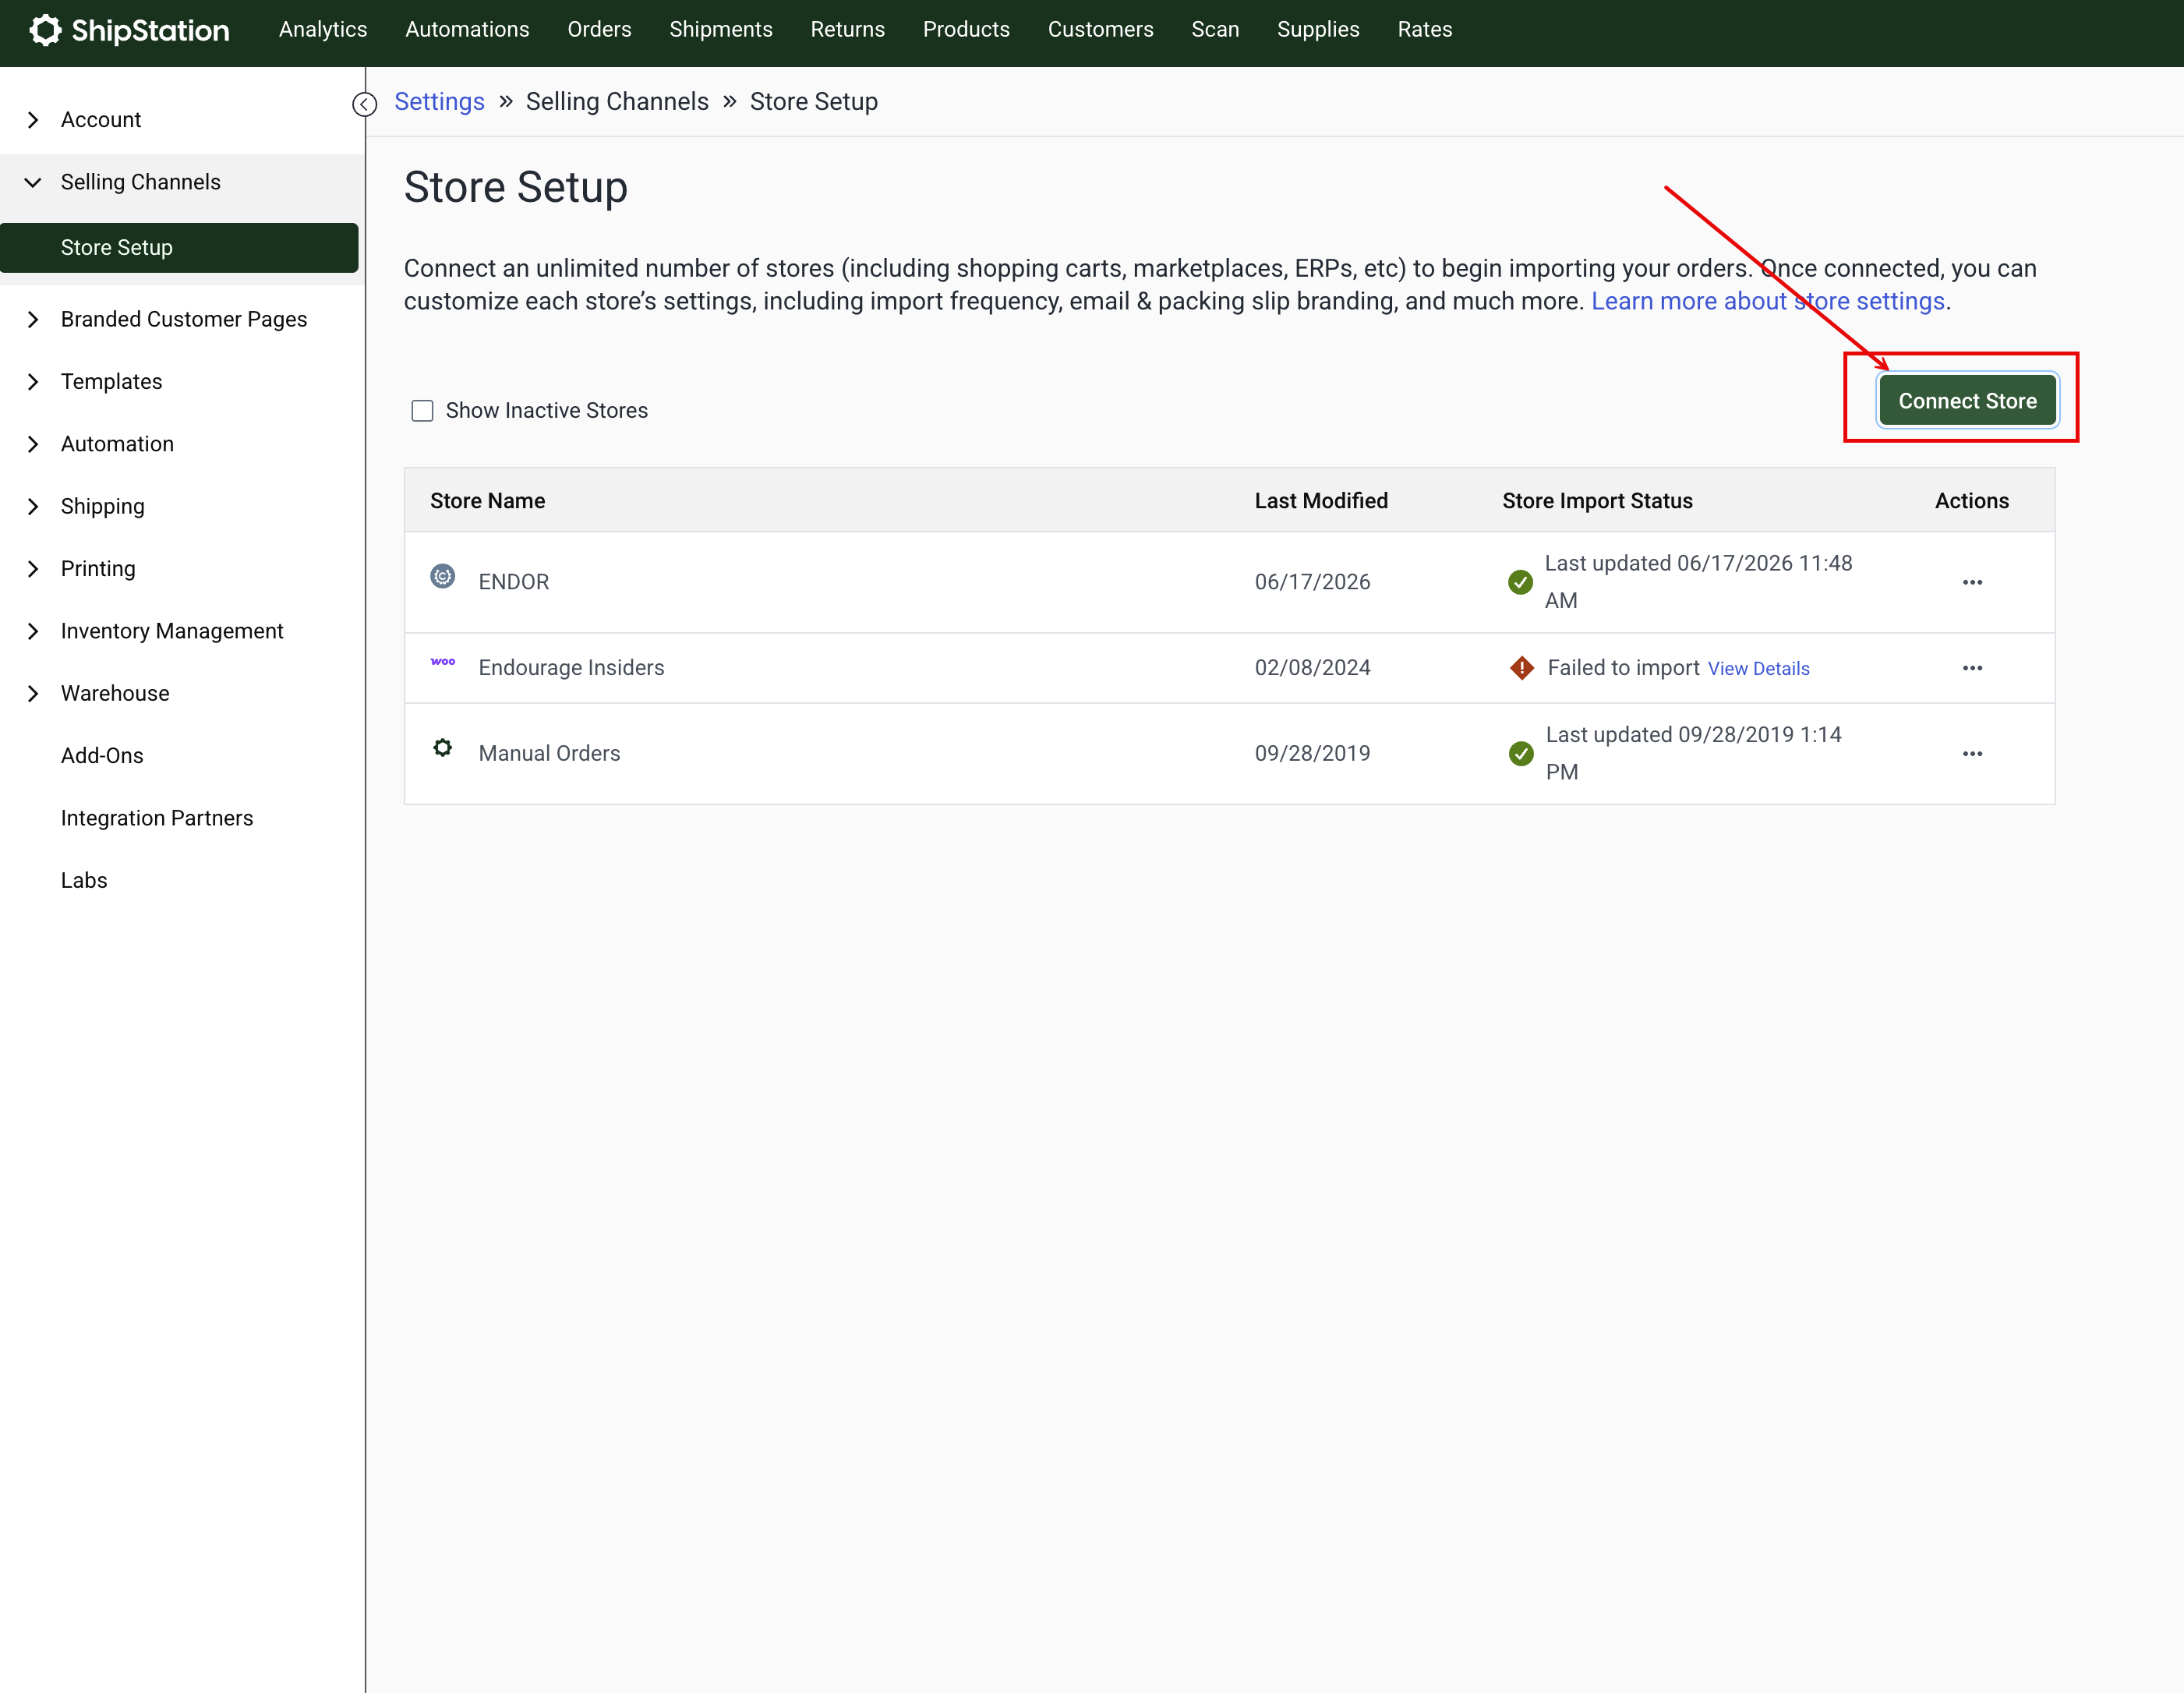The image size is (2184, 1693).
Task: Go to the Returns tab
Action: pos(848,30)
